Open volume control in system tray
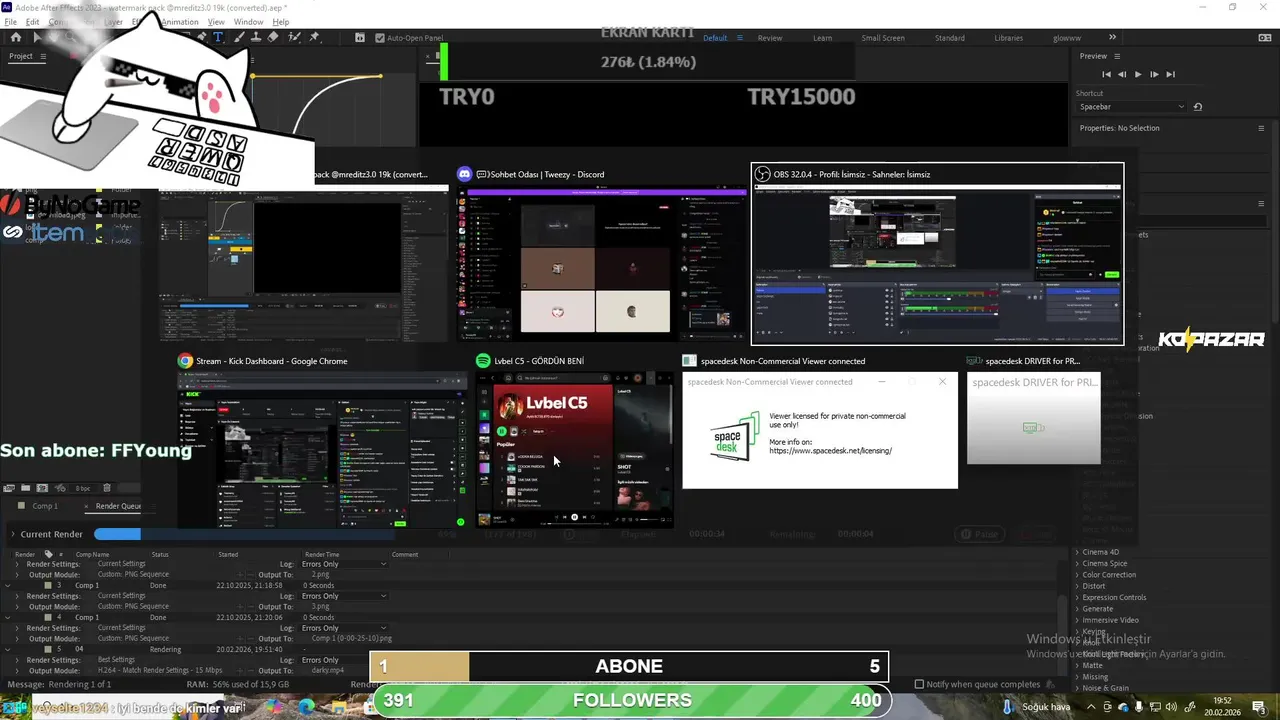The height and width of the screenshot is (720, 1280). [x=1171, y=707]
